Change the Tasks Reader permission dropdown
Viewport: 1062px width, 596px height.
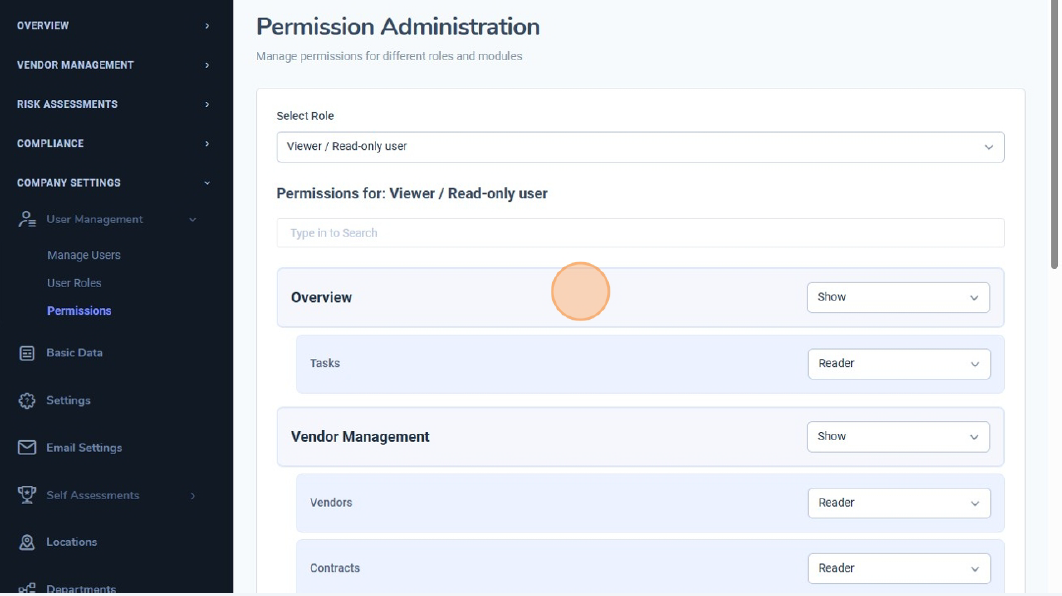click(898, 364)
